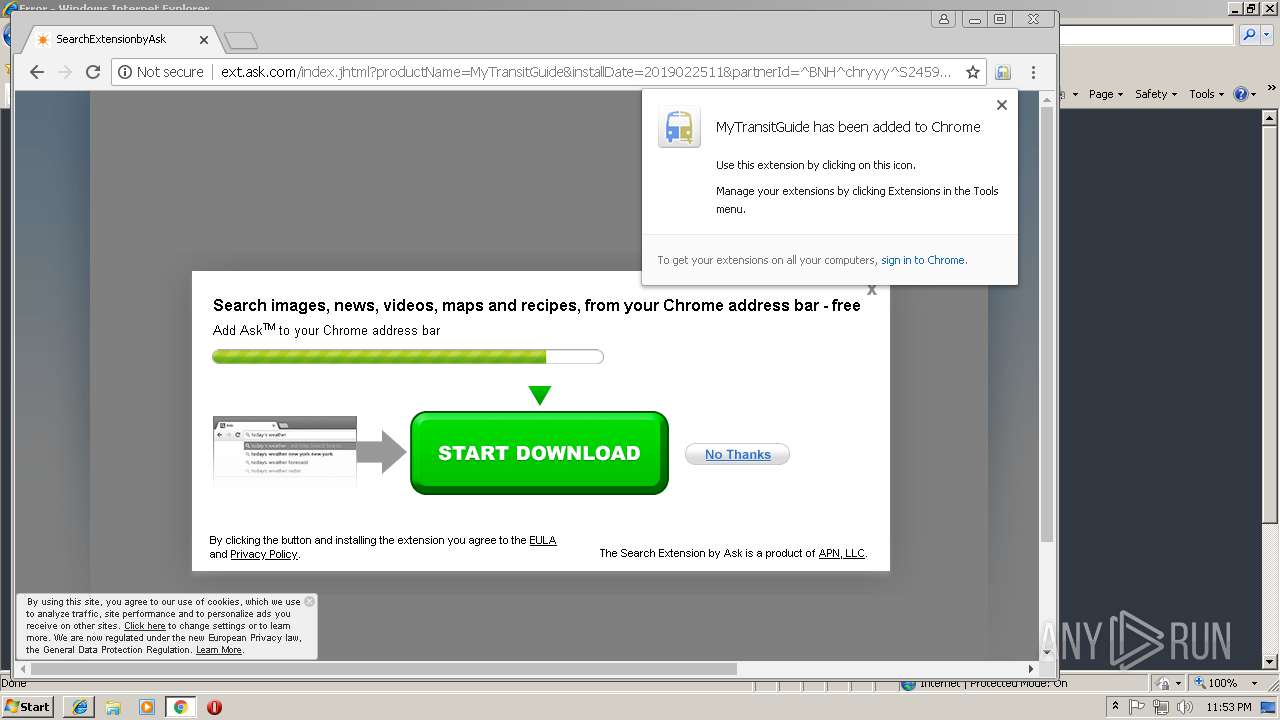The height and width of the screenshot is (720, 1280).
Task: Click 'Click here' link in cookie notice
Action: point(144,626)
